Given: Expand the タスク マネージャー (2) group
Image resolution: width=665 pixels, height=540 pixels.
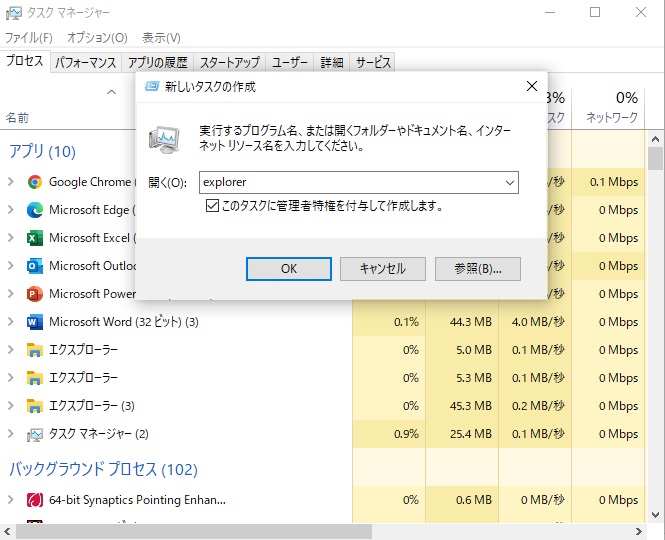Looking at the screenshot, I should [11, 434].
